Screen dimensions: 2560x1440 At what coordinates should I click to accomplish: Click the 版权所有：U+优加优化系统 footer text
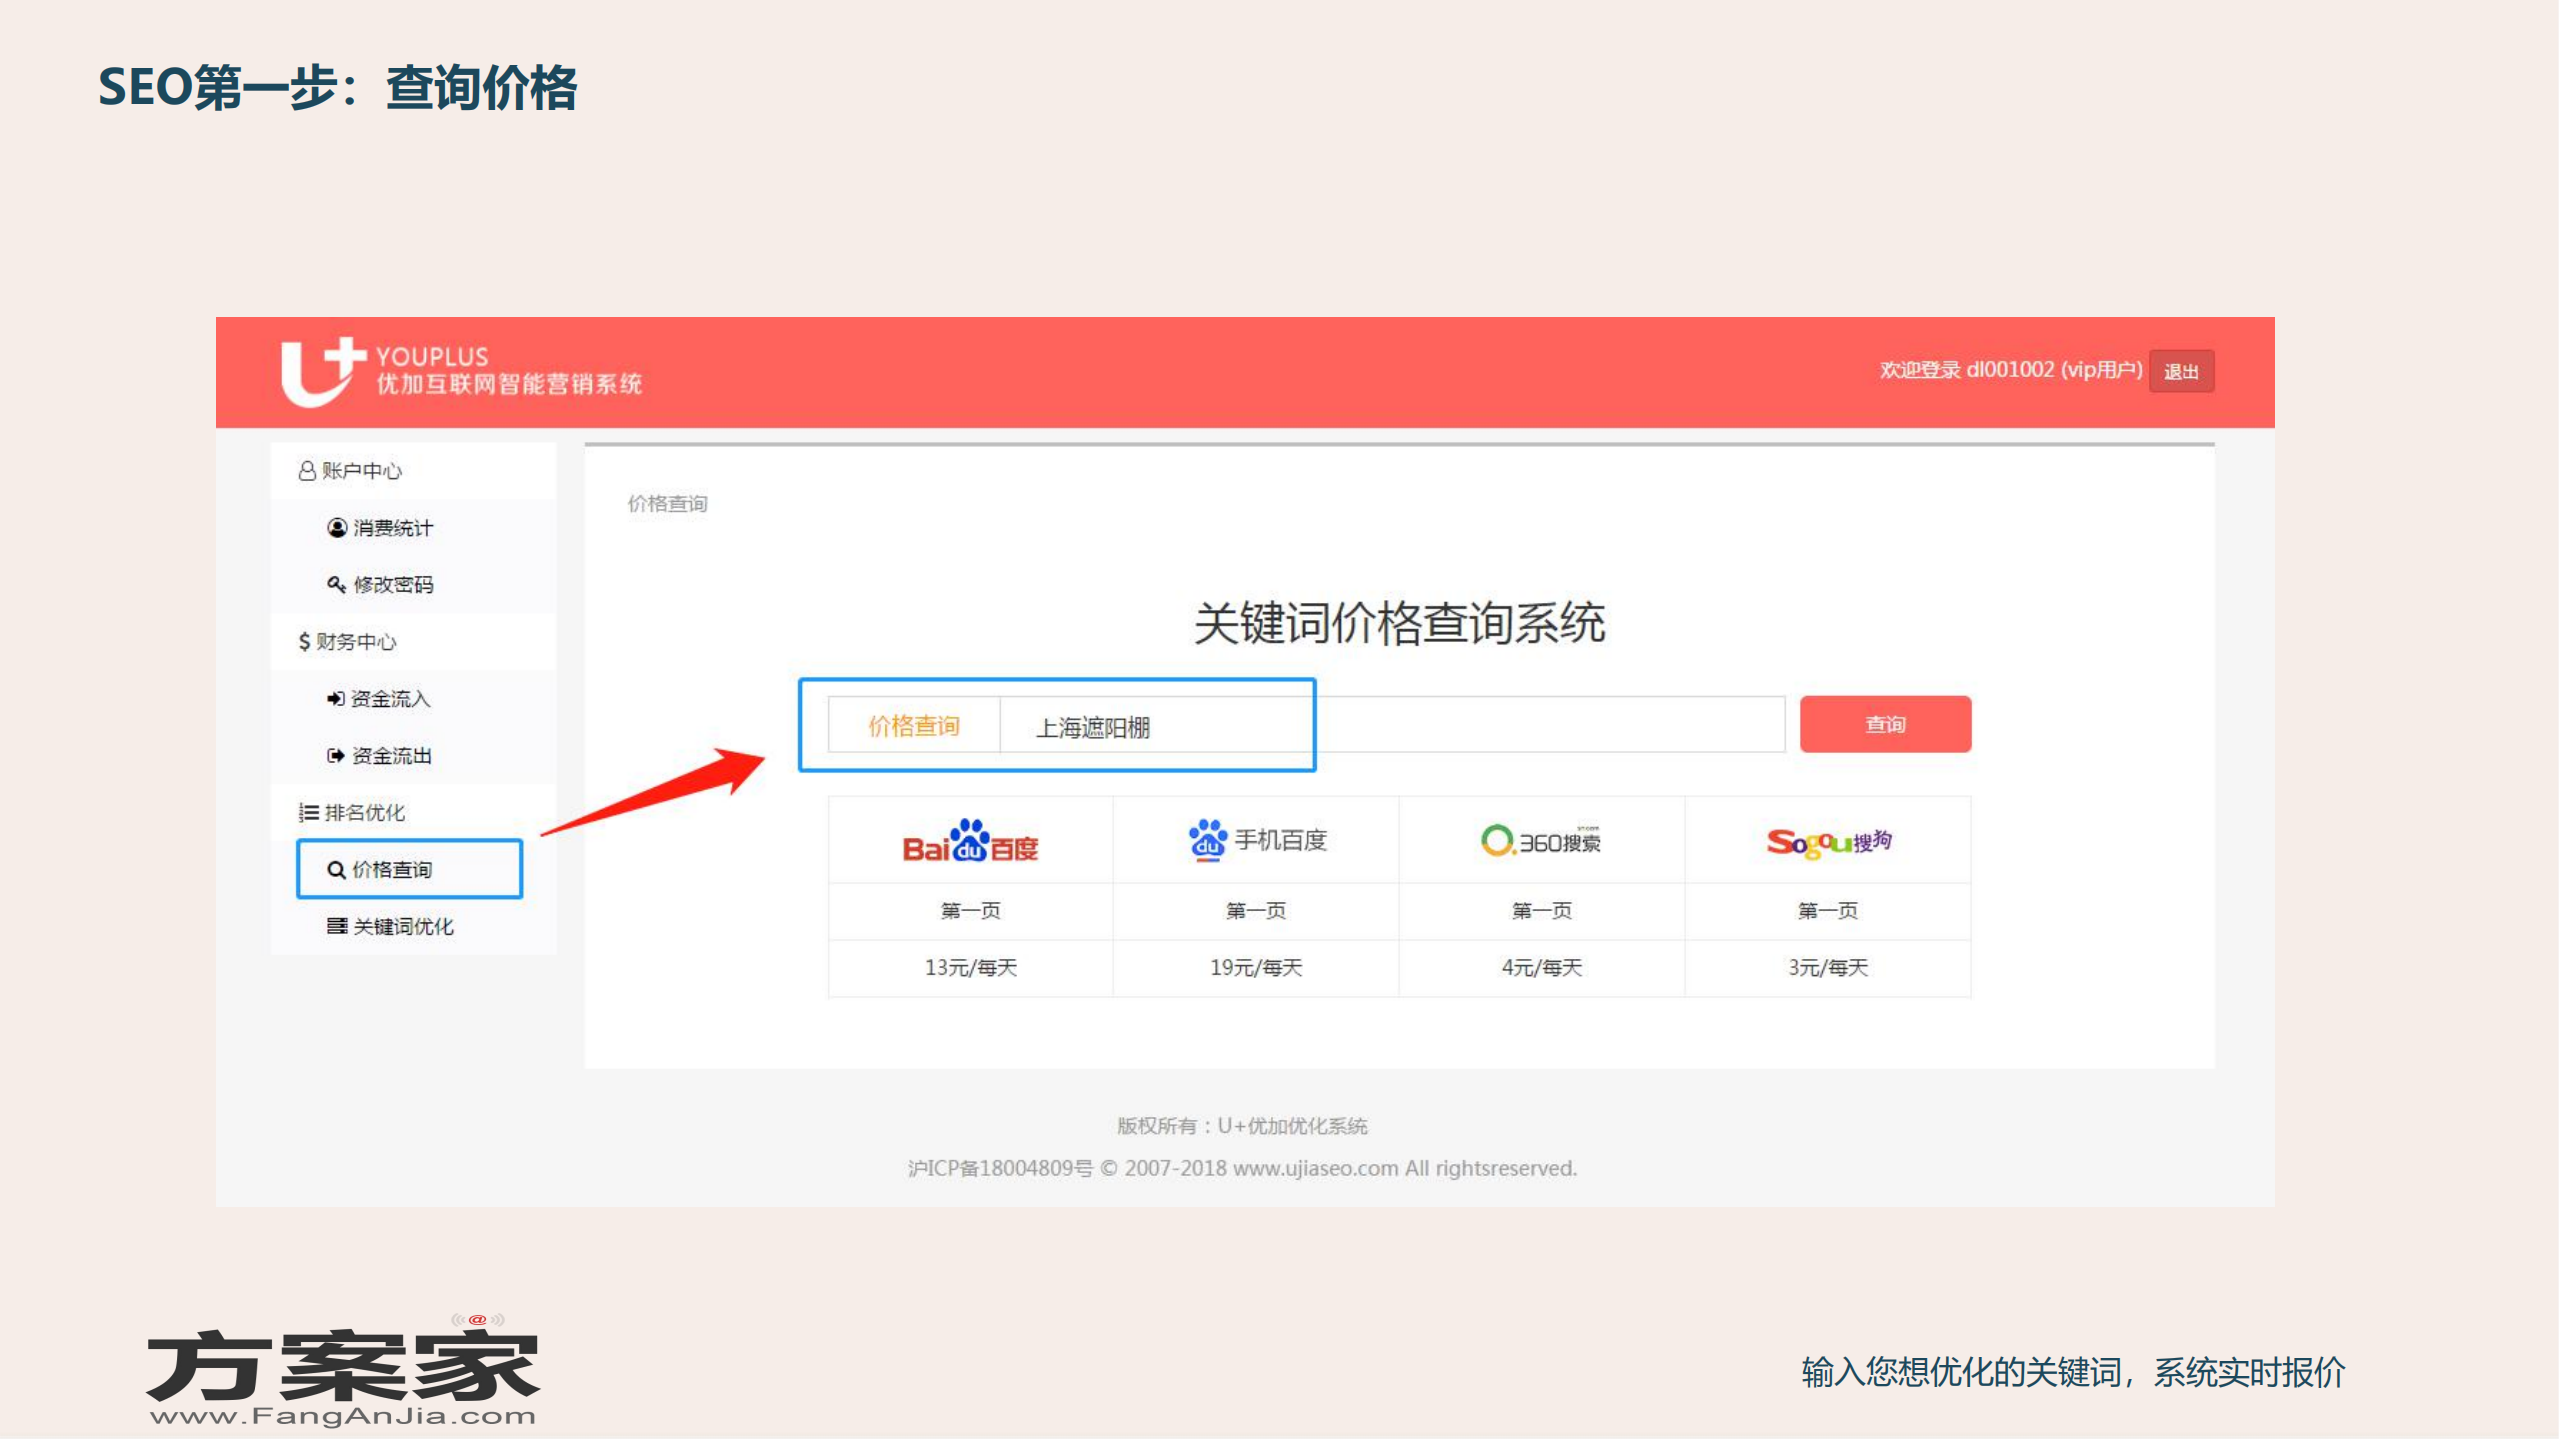pyautogui.click(x=1242, y=1126)
